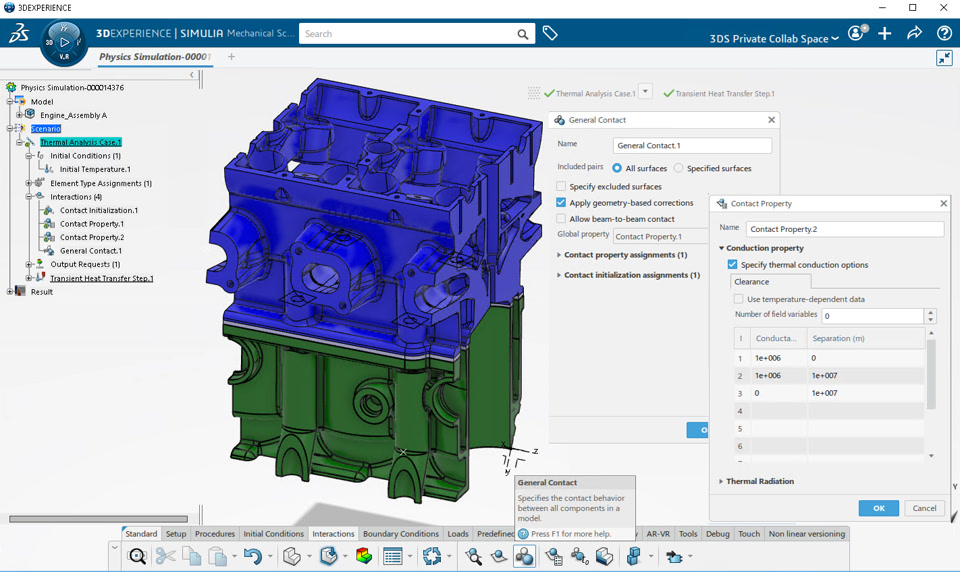
Task: Click the Undo arrow icon
Action: 252,556
